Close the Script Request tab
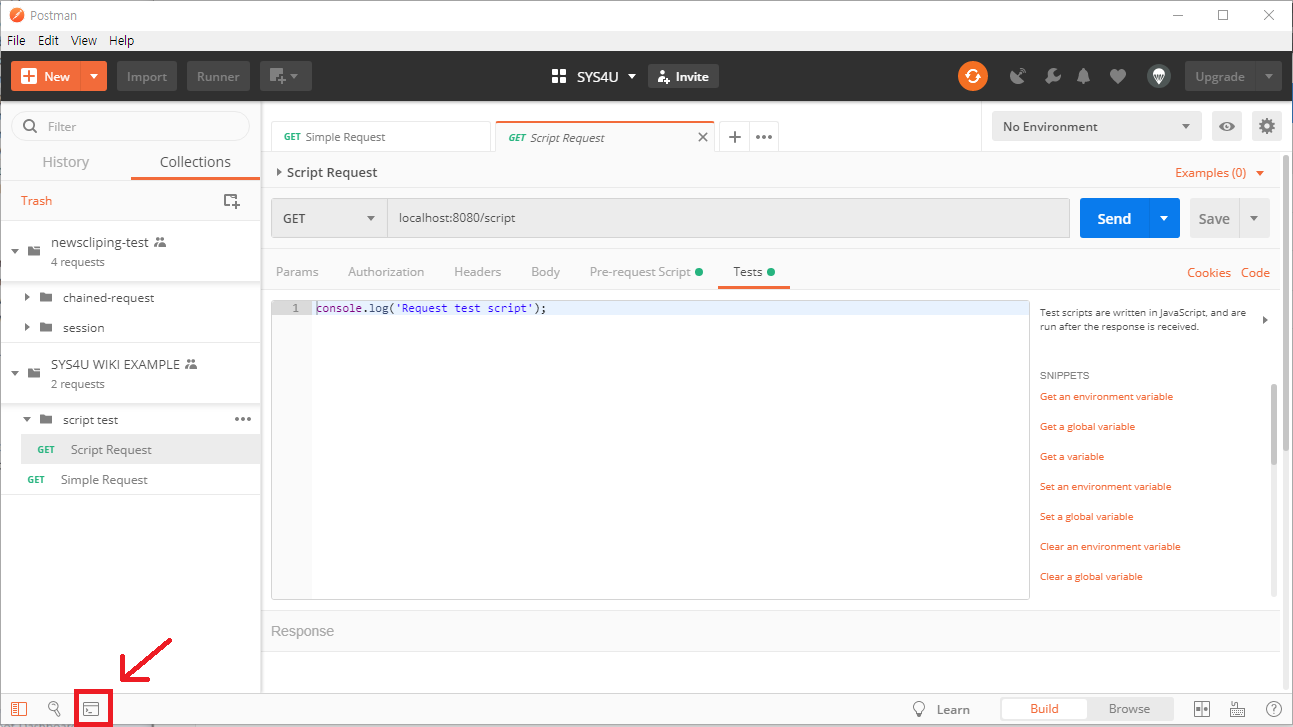Screen dimensions: 1293x727 [703, 137]
